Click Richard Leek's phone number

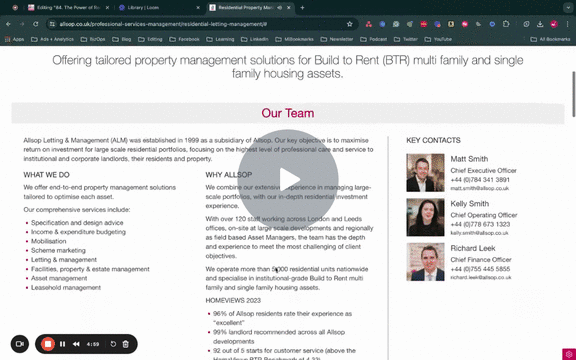(x=480, y=269)
